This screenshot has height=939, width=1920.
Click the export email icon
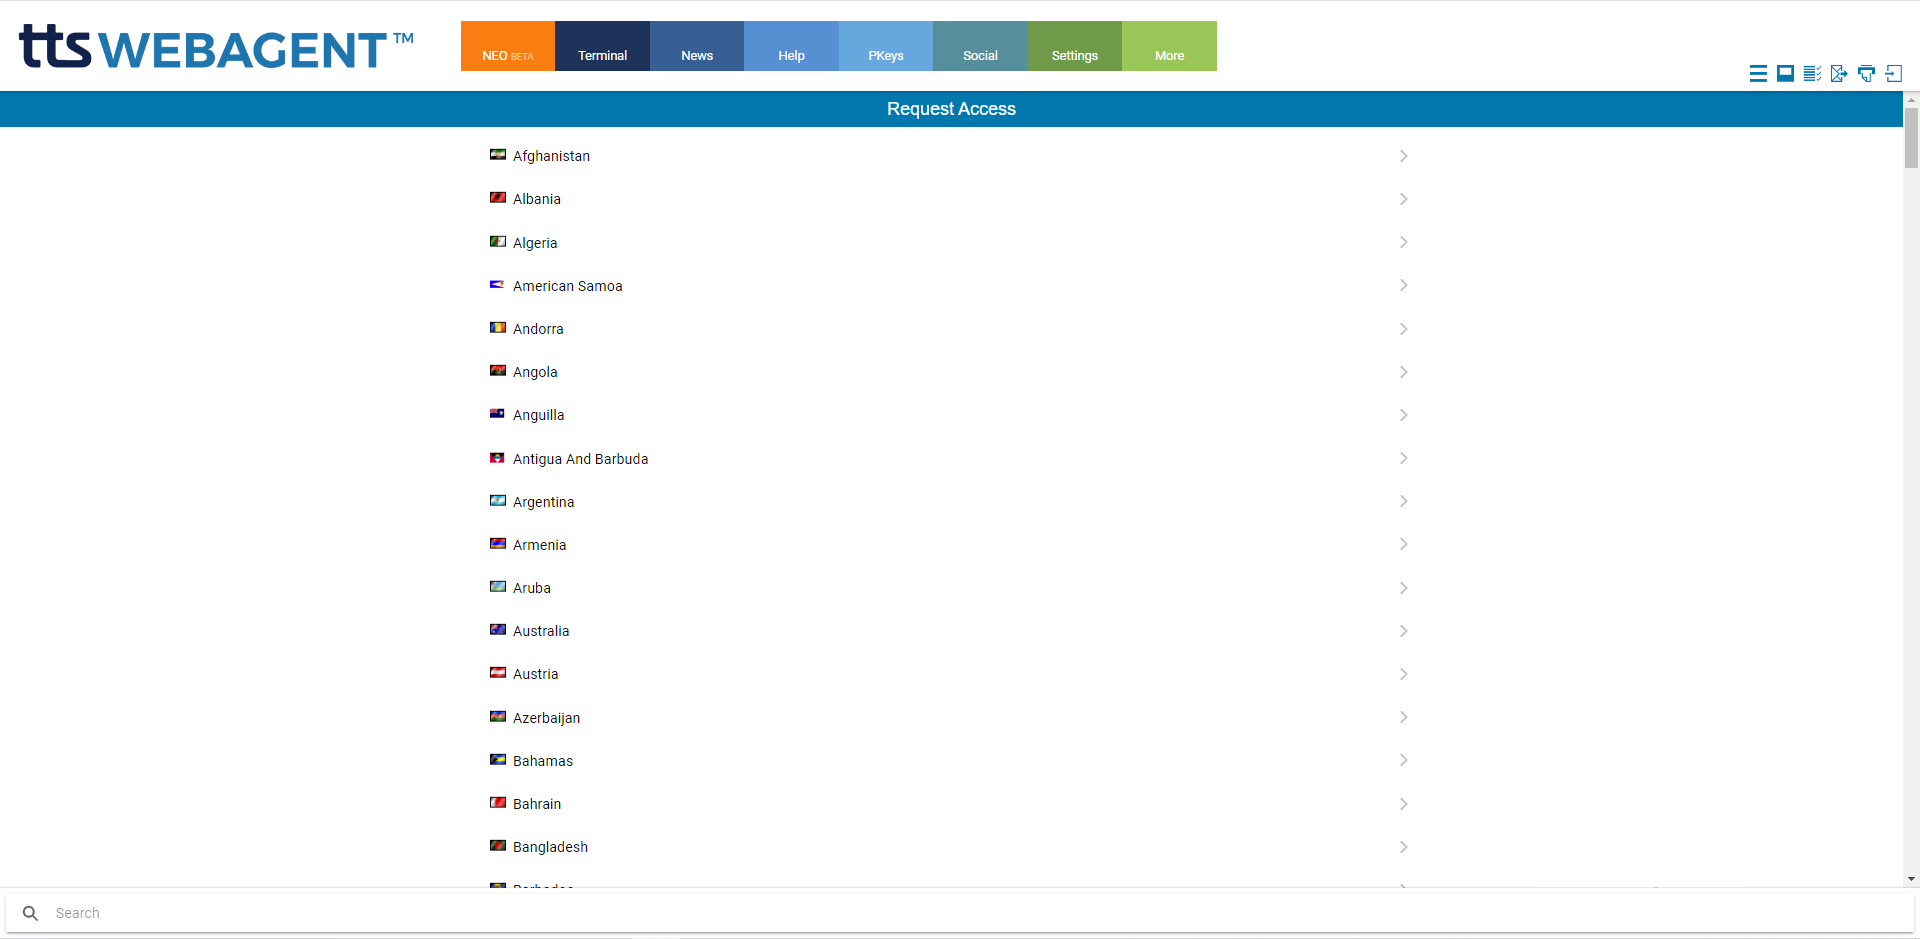point(1840,73)
